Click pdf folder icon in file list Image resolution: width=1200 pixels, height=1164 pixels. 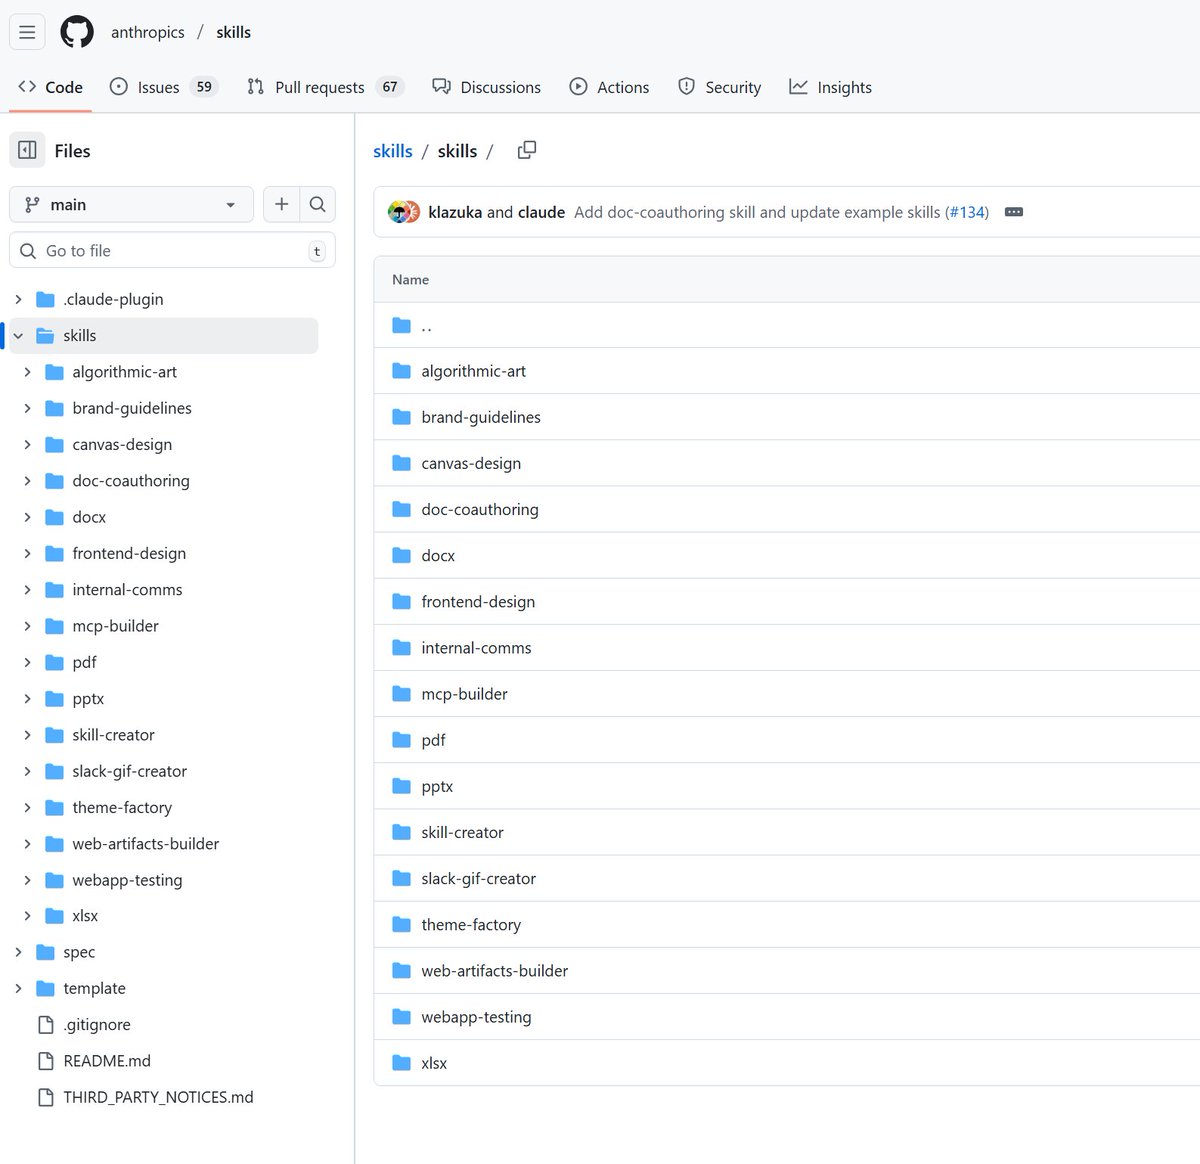click(x=402, y=740)
